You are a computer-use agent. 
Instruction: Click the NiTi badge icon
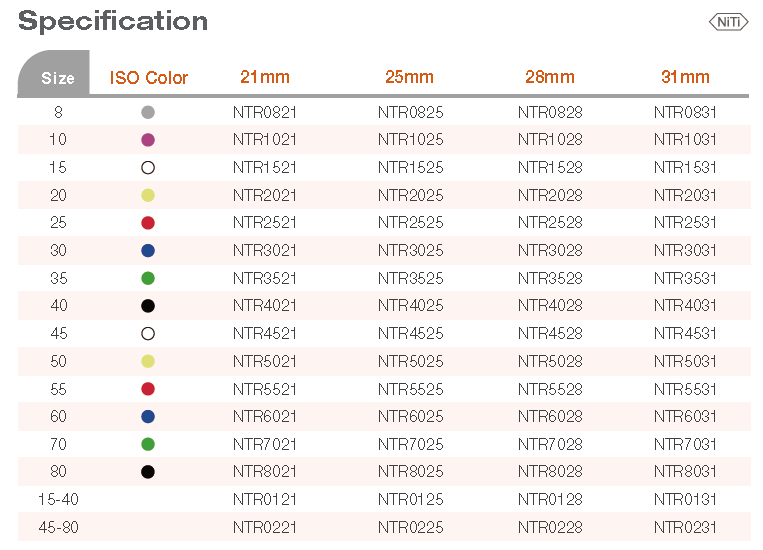click(727, 21)
